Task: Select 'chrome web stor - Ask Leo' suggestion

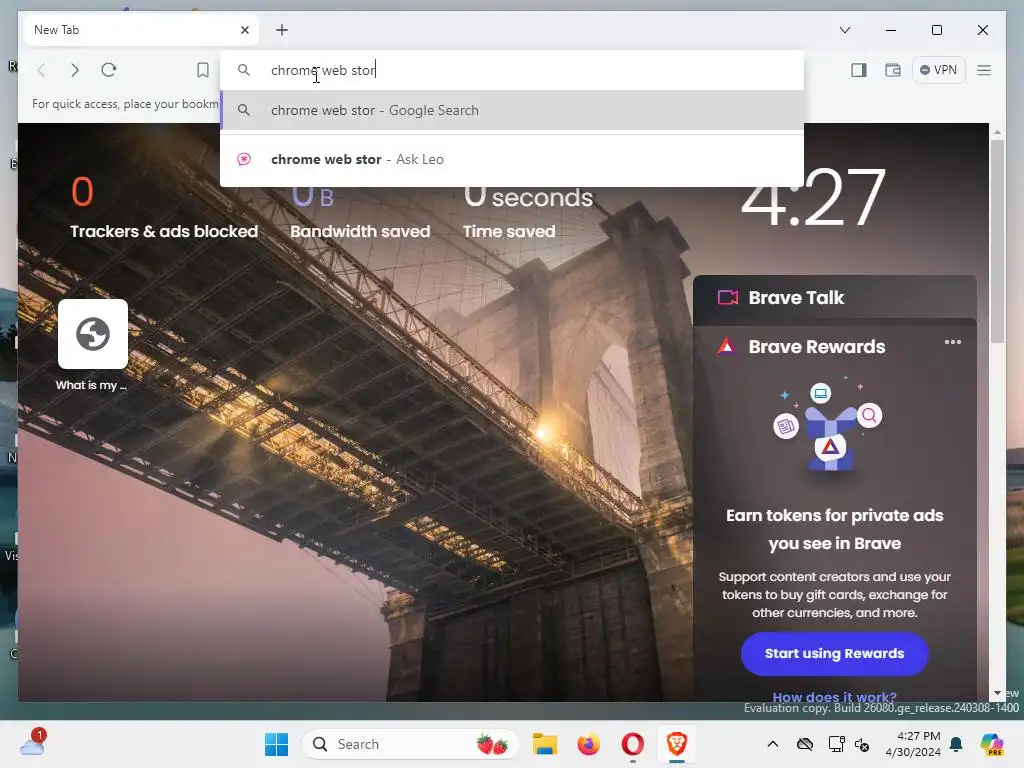Action: (x=512, y=159)
